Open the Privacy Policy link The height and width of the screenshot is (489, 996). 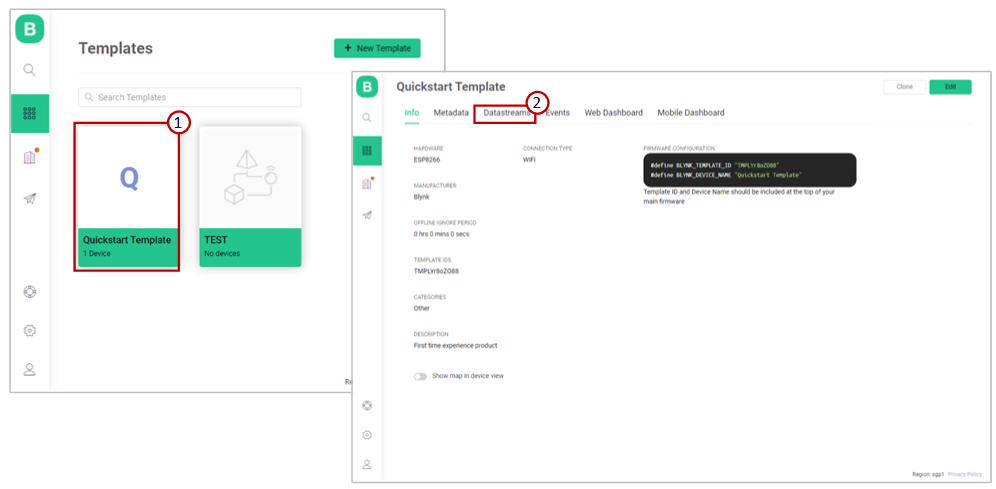(965, 474)
